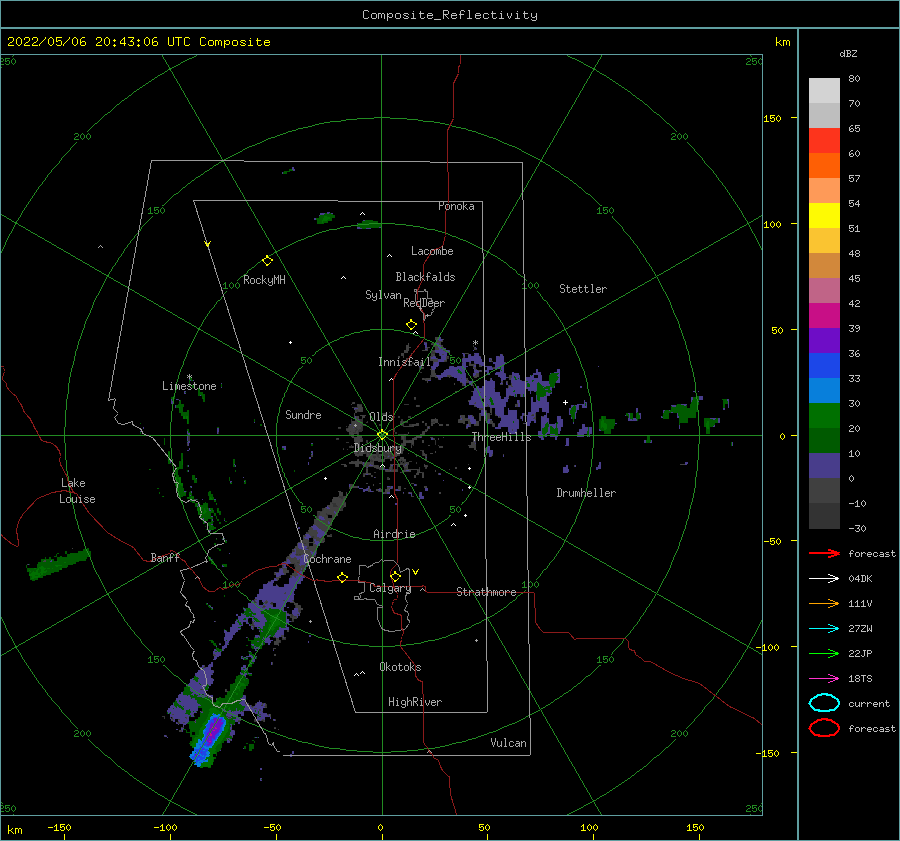Screen dimensions: 900x841
Task: Click the Lake Louise label
Action: [77, 491]
